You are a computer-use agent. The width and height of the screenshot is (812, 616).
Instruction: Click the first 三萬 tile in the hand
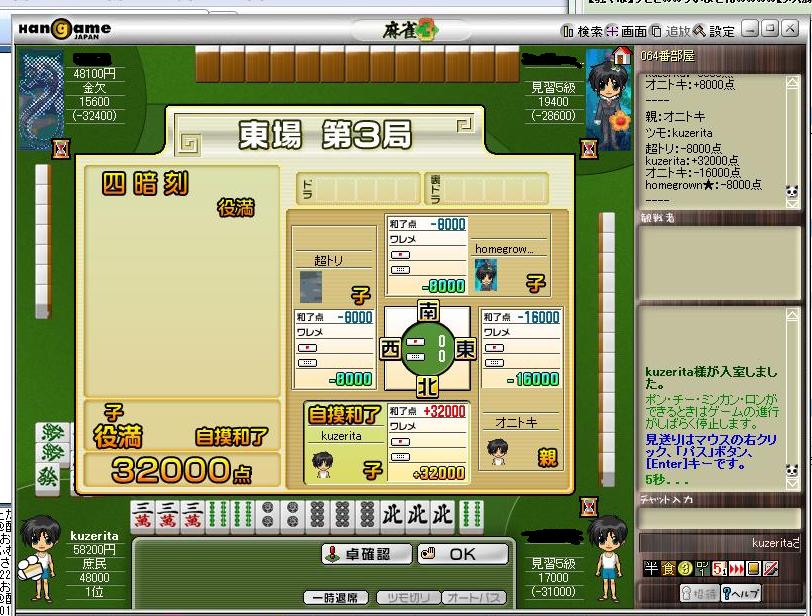pyautogui.click(x=142, y=516)
